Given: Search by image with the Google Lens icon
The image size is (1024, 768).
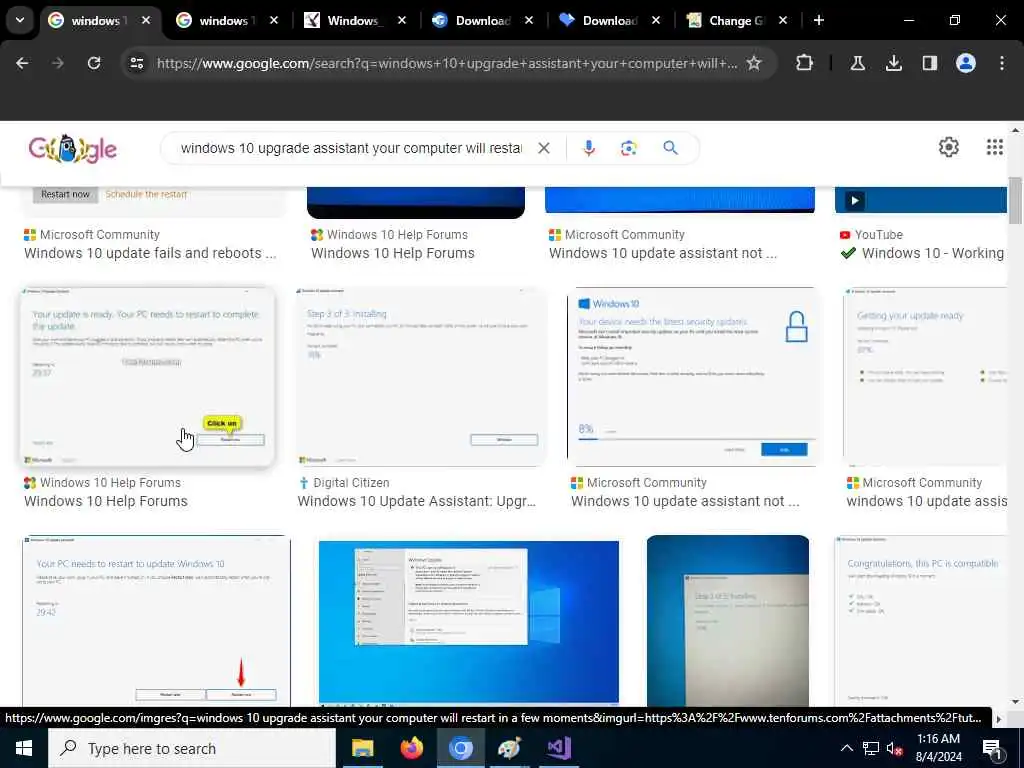Looking at the screenshot, I should tap(628, 148).
